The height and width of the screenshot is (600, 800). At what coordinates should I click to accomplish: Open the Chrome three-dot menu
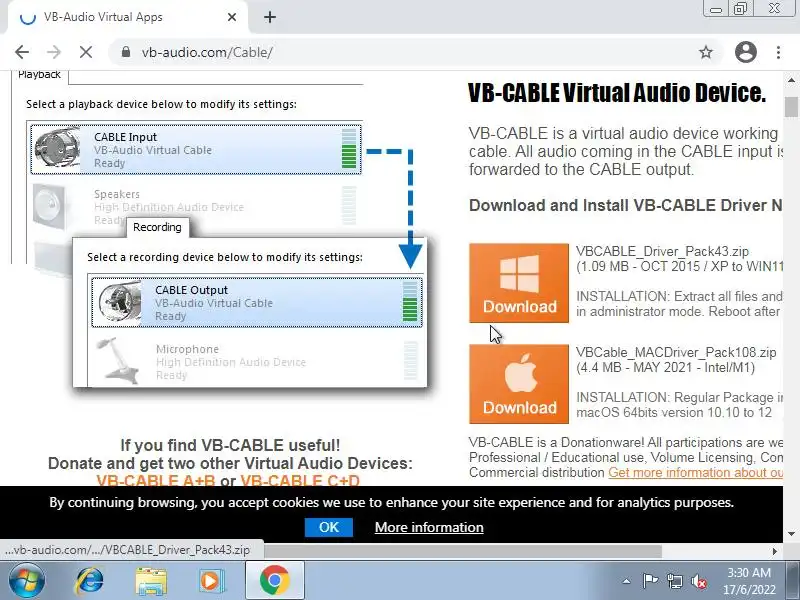(778, 52)
